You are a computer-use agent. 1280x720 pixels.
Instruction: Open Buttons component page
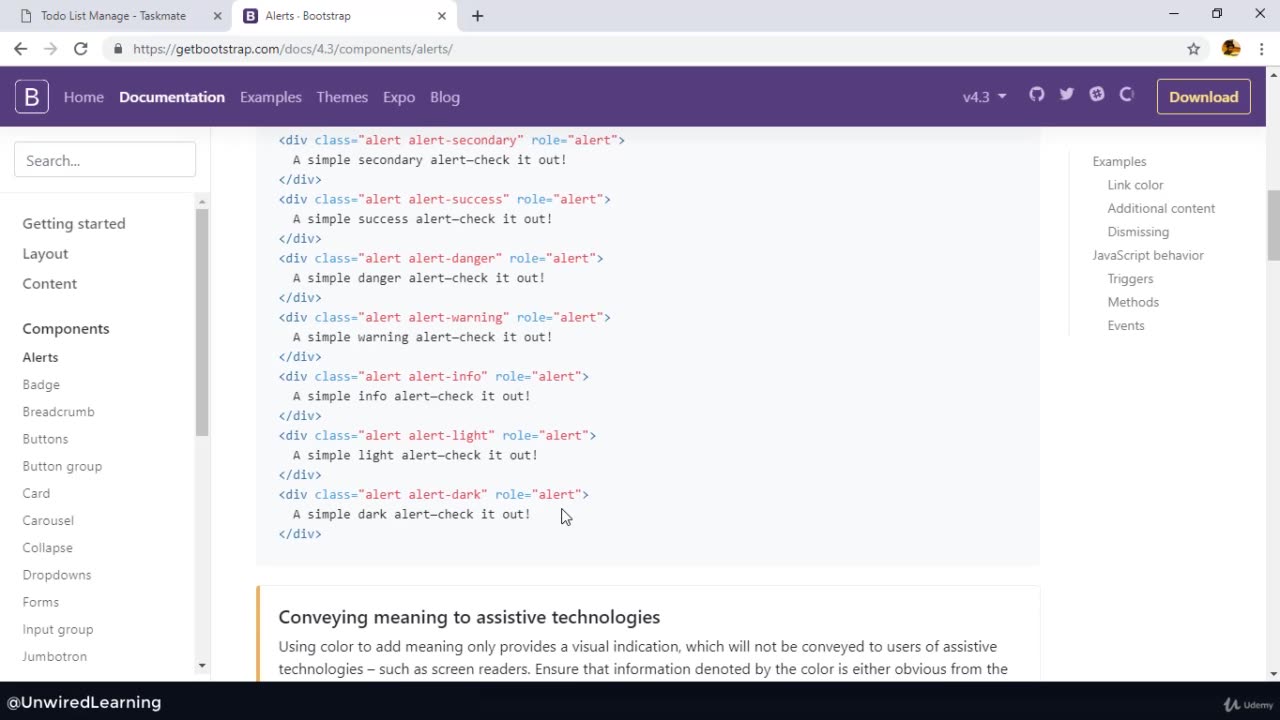[x=45, y=438]
